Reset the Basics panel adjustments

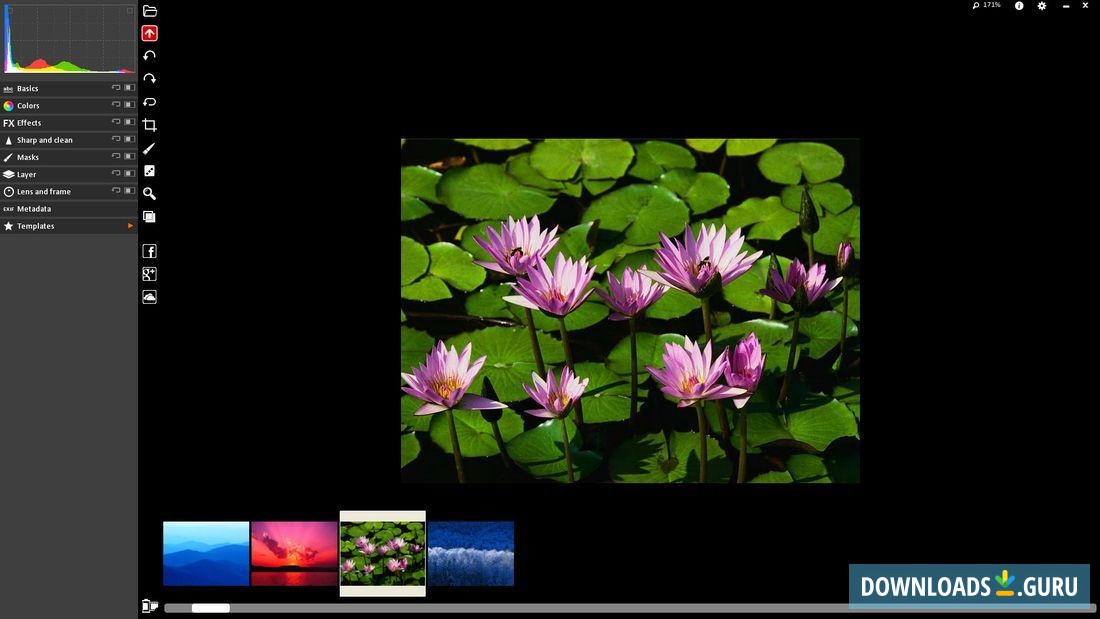(116, 88)
